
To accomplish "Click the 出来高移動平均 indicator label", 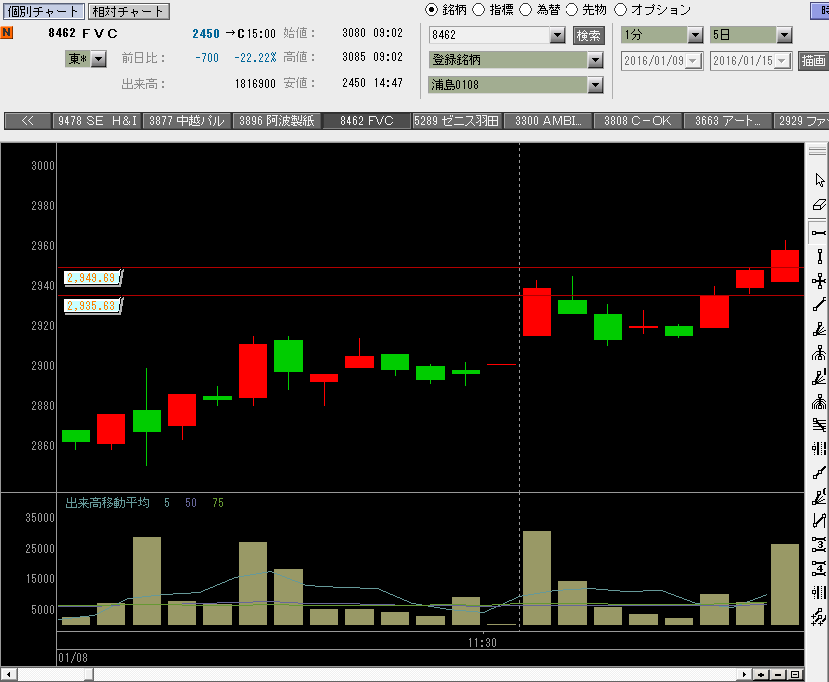I will click(107, 503).
